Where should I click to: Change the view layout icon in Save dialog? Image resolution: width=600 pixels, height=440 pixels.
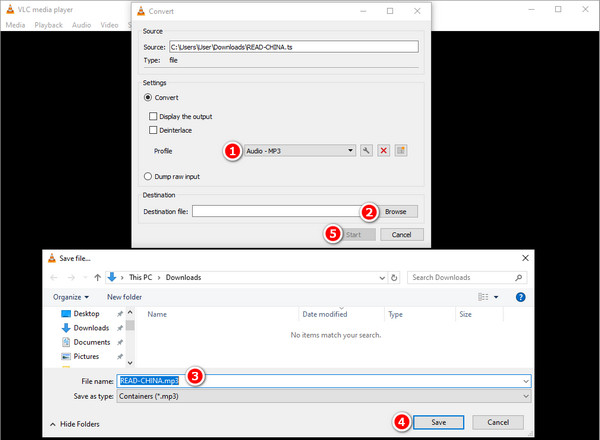tap(483, 297)
